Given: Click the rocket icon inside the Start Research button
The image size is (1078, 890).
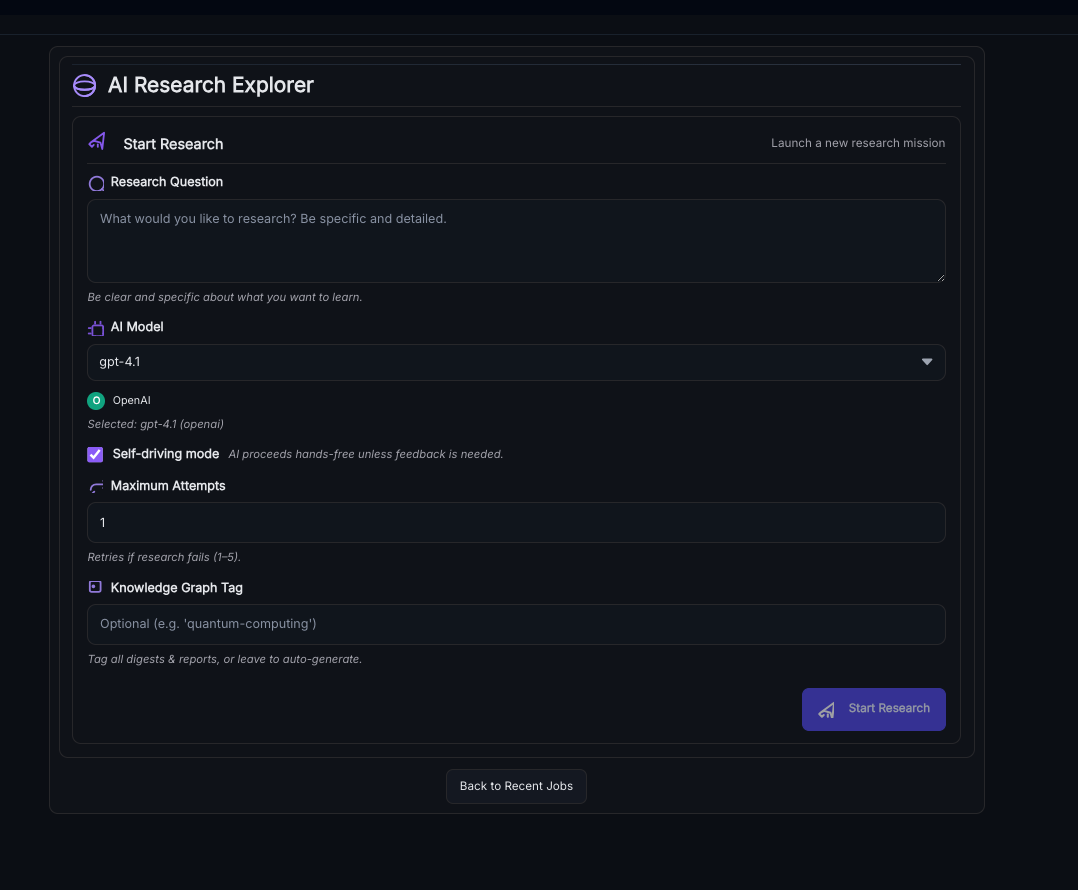Looking at the screenshot, I should click(826, 710).
